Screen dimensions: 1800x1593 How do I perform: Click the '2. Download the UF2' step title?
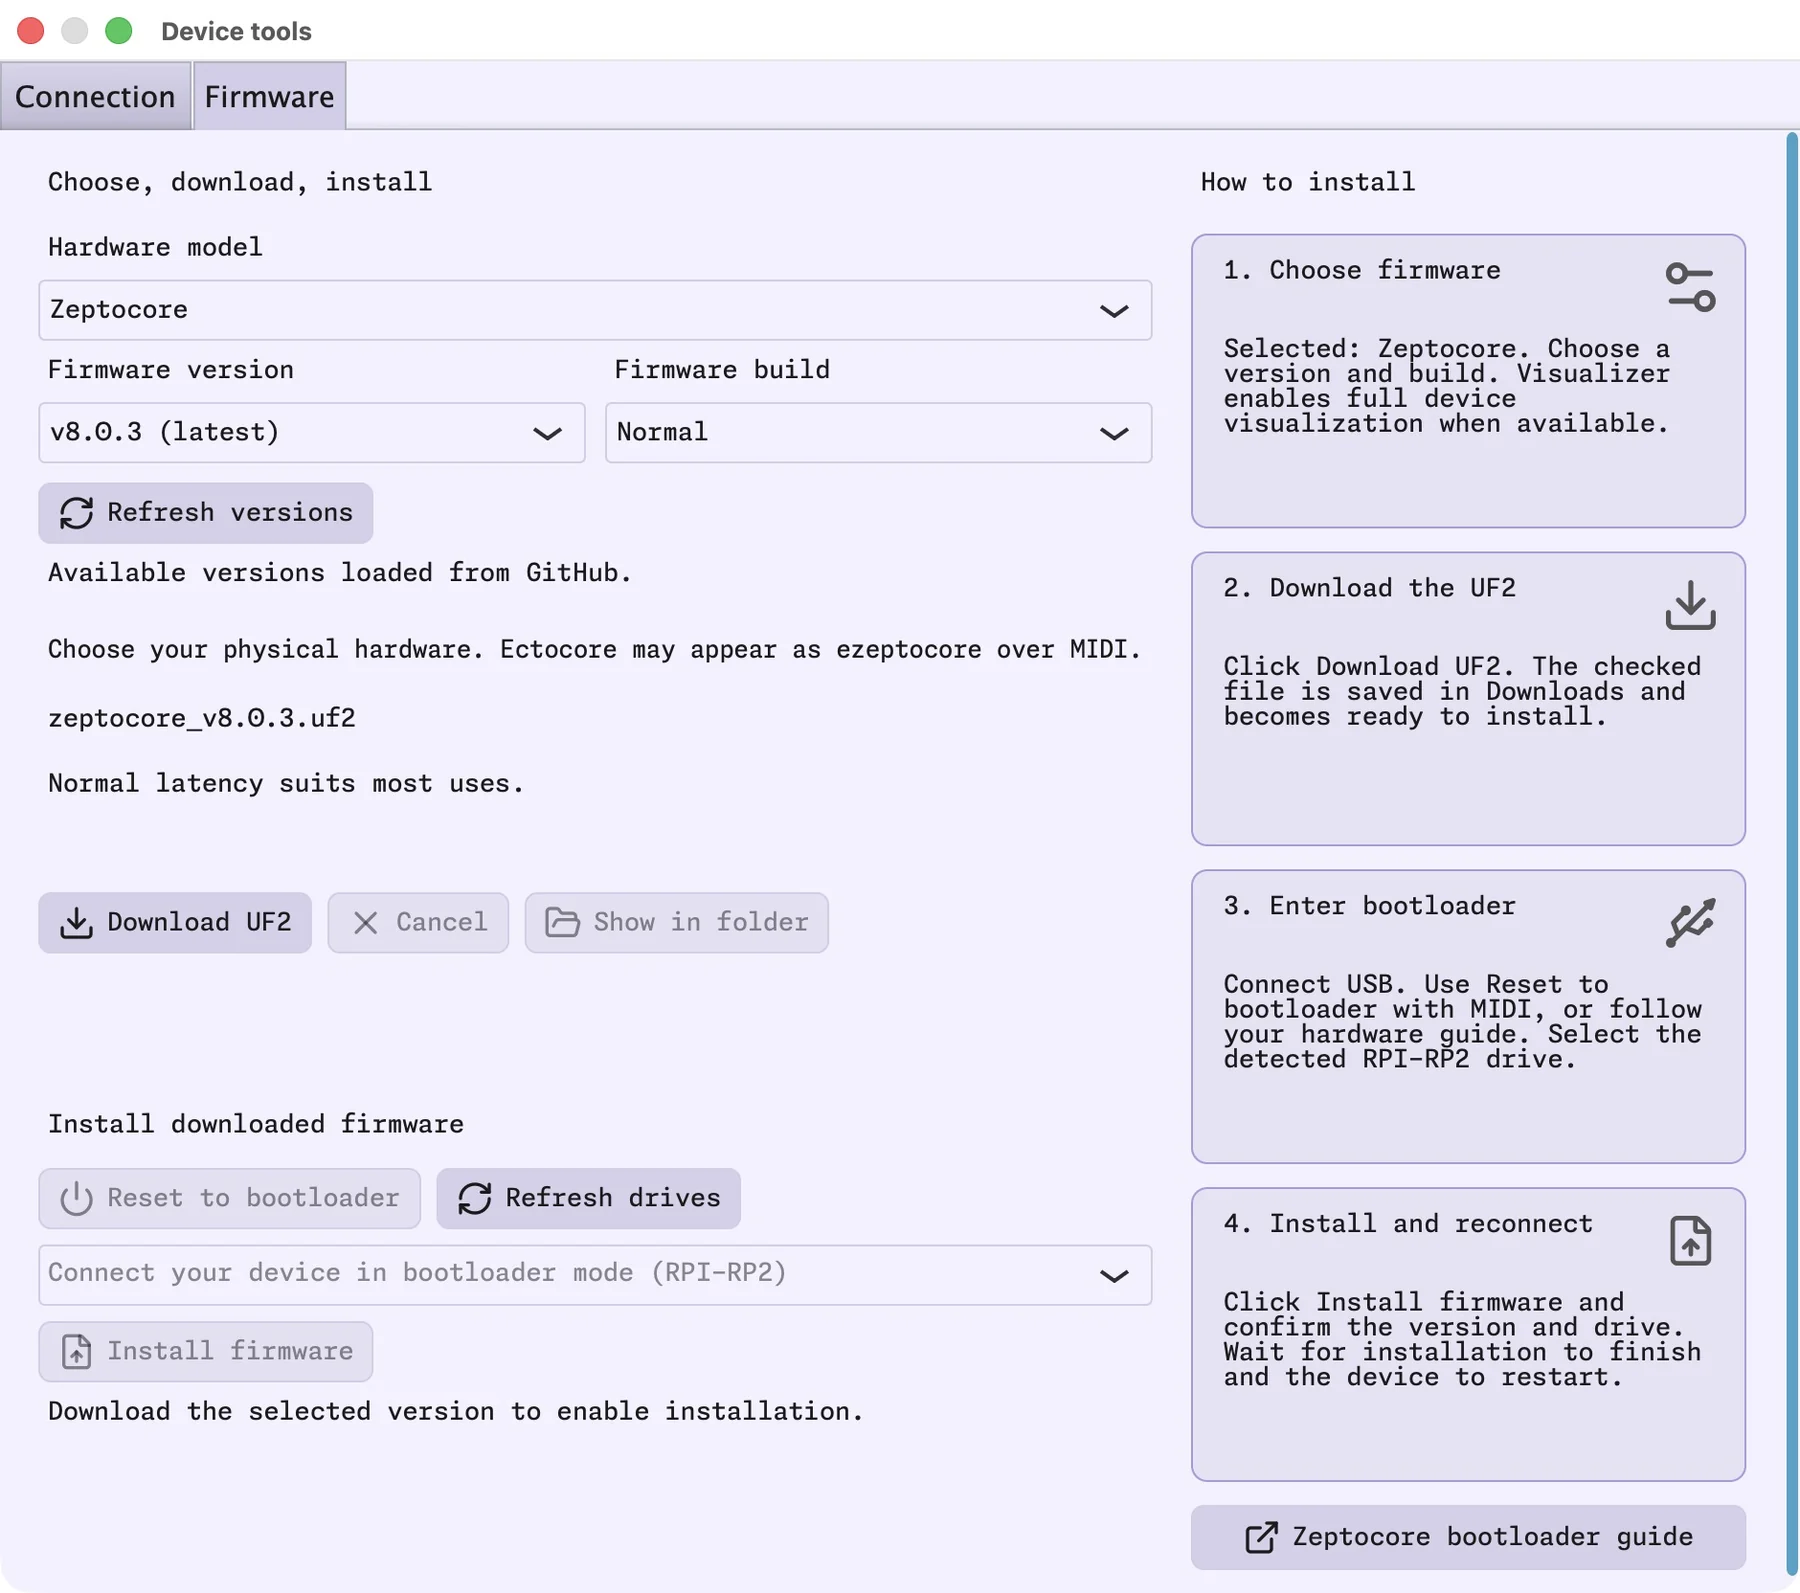[1369, 588]
